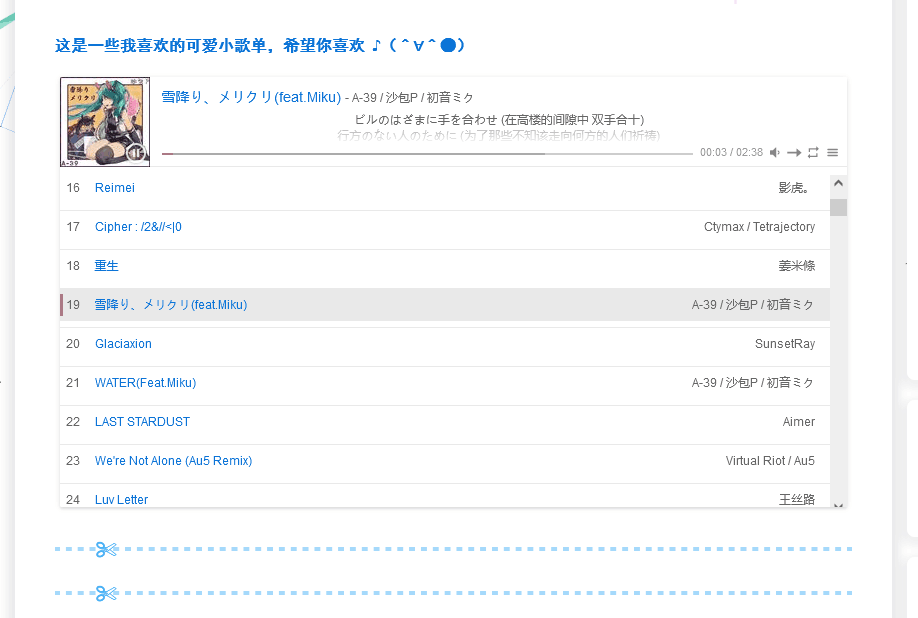918x618 pixels.
Task: Mute the player volume icon
Action: (775, 153)
